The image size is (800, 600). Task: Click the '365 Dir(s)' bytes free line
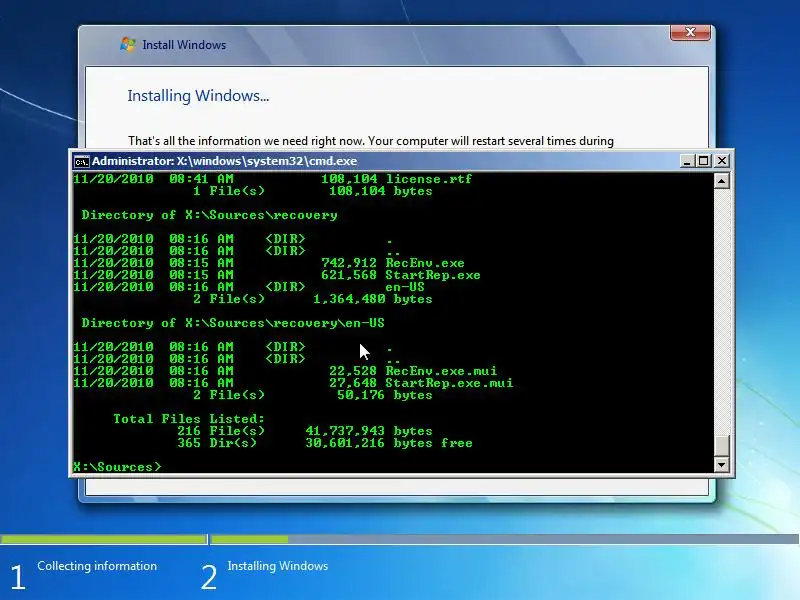point(324,443)
